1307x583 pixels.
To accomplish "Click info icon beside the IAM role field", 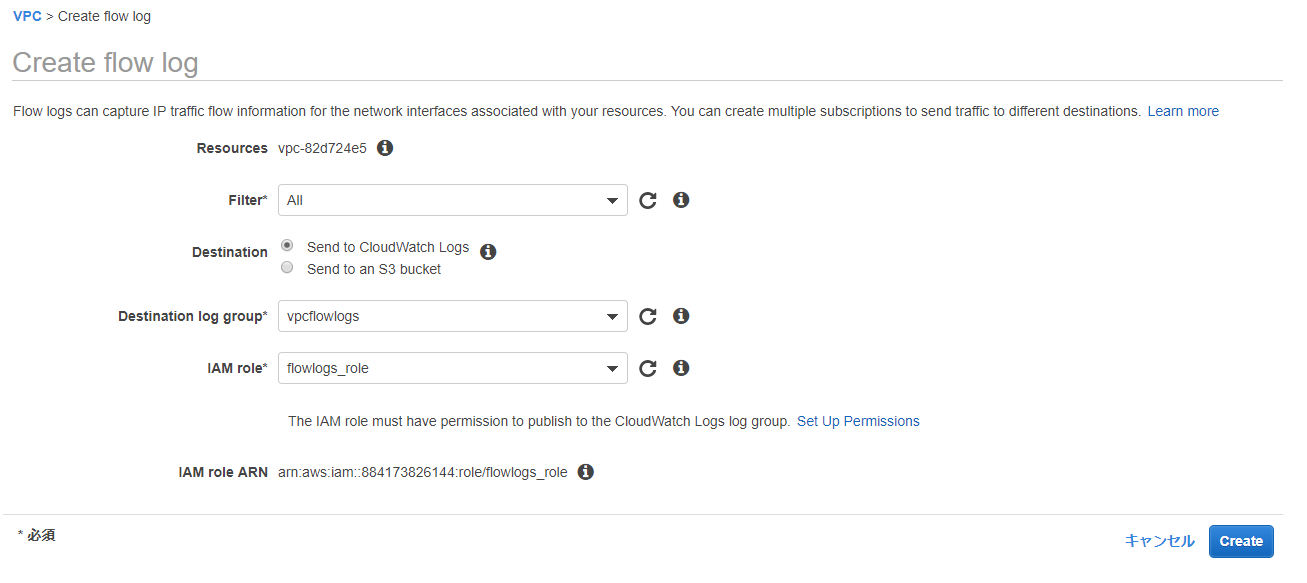I will [x=681, y=368].
